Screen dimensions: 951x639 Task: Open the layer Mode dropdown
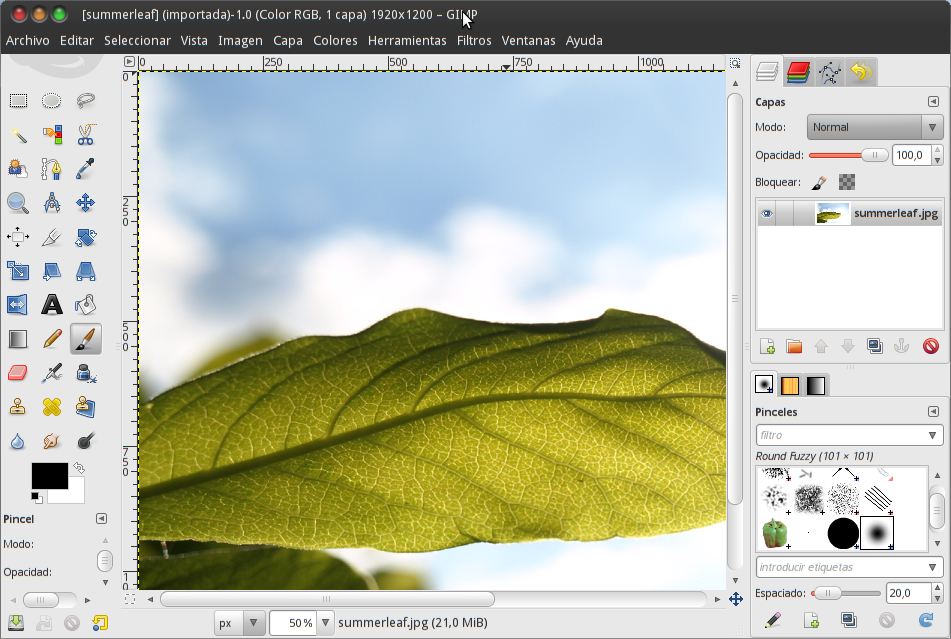coord(875,127)
